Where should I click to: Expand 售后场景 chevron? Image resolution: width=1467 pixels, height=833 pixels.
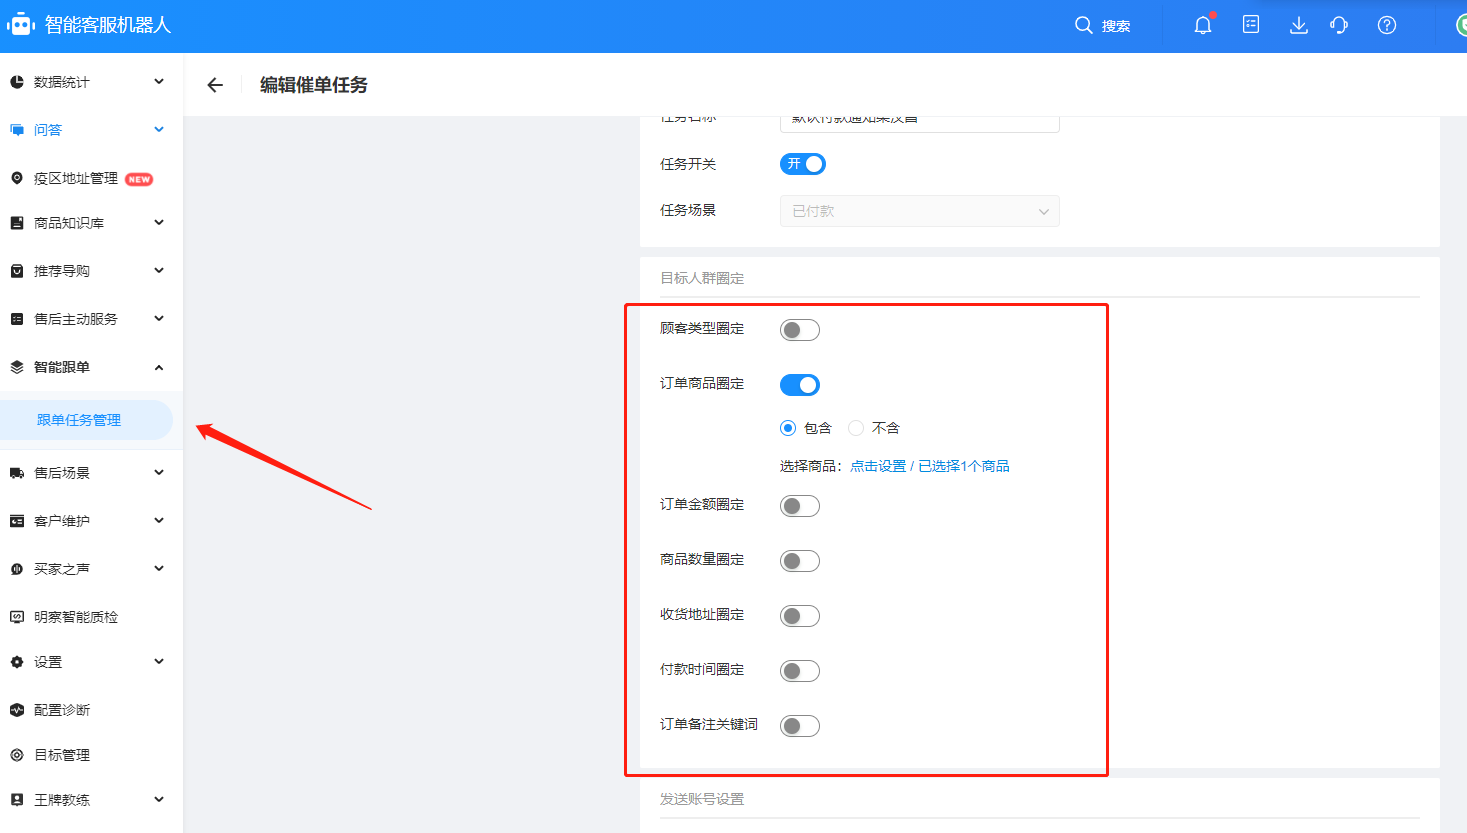(x=159, y=473)
